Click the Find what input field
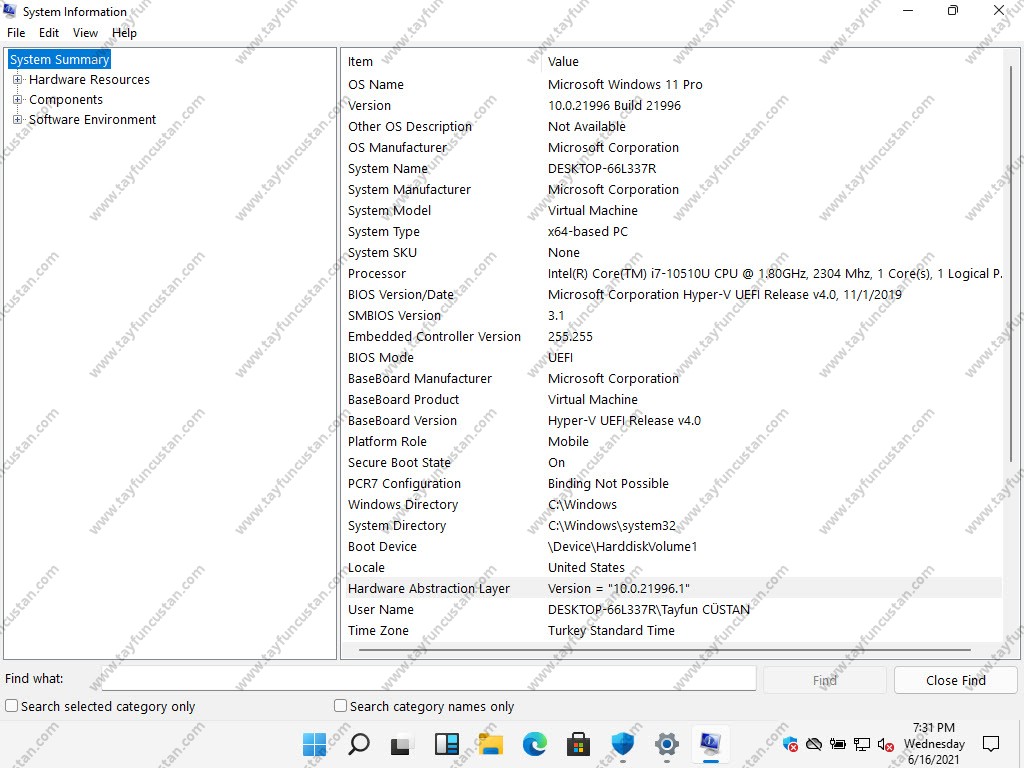This screenshot has height=768, width=1024. click(428, 679)
